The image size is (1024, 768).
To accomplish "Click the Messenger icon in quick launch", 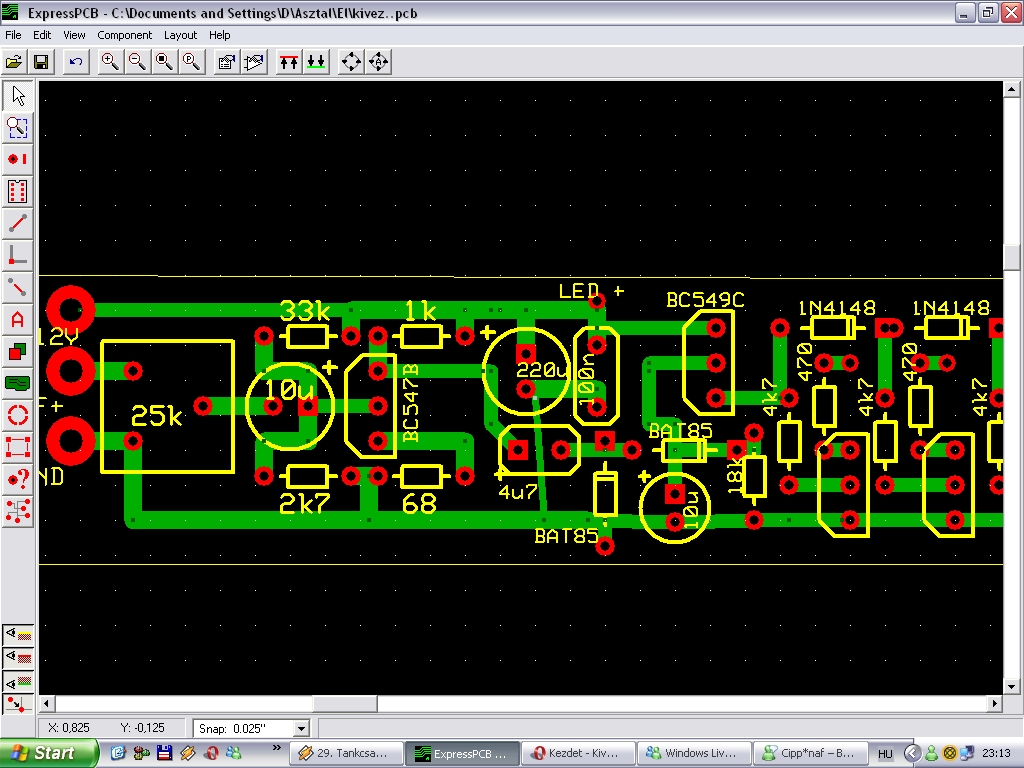I will click(233, 753).
